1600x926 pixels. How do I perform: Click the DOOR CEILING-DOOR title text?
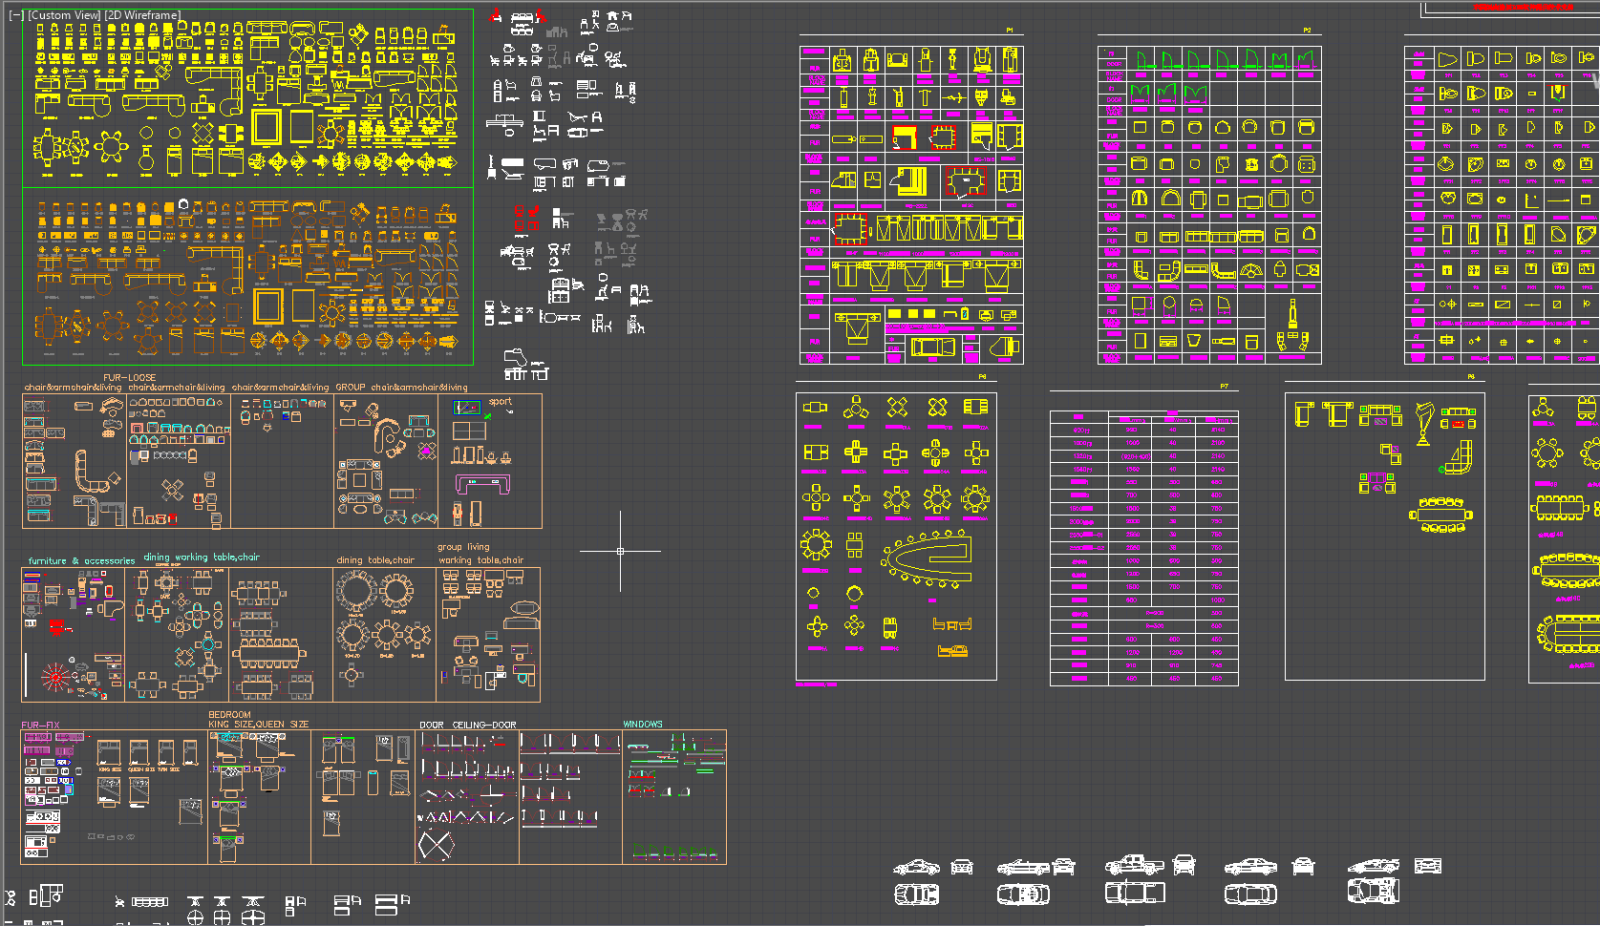(x=467, y=724)
